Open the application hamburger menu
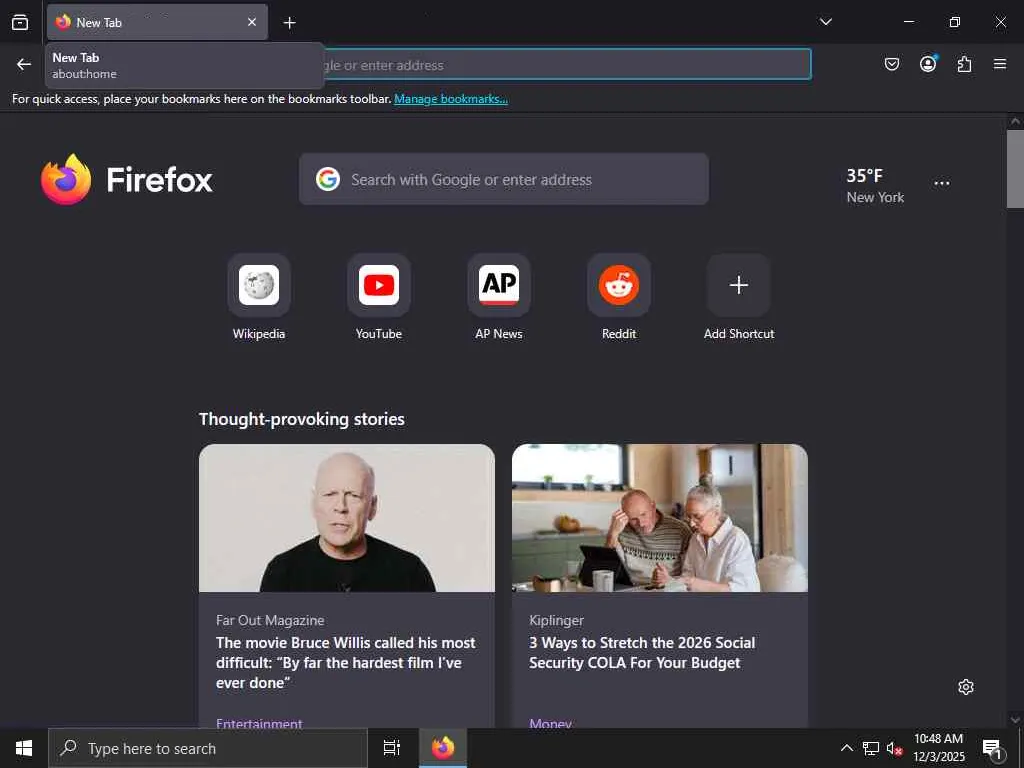This screenshot has height=768, width=1024. 1000,64
